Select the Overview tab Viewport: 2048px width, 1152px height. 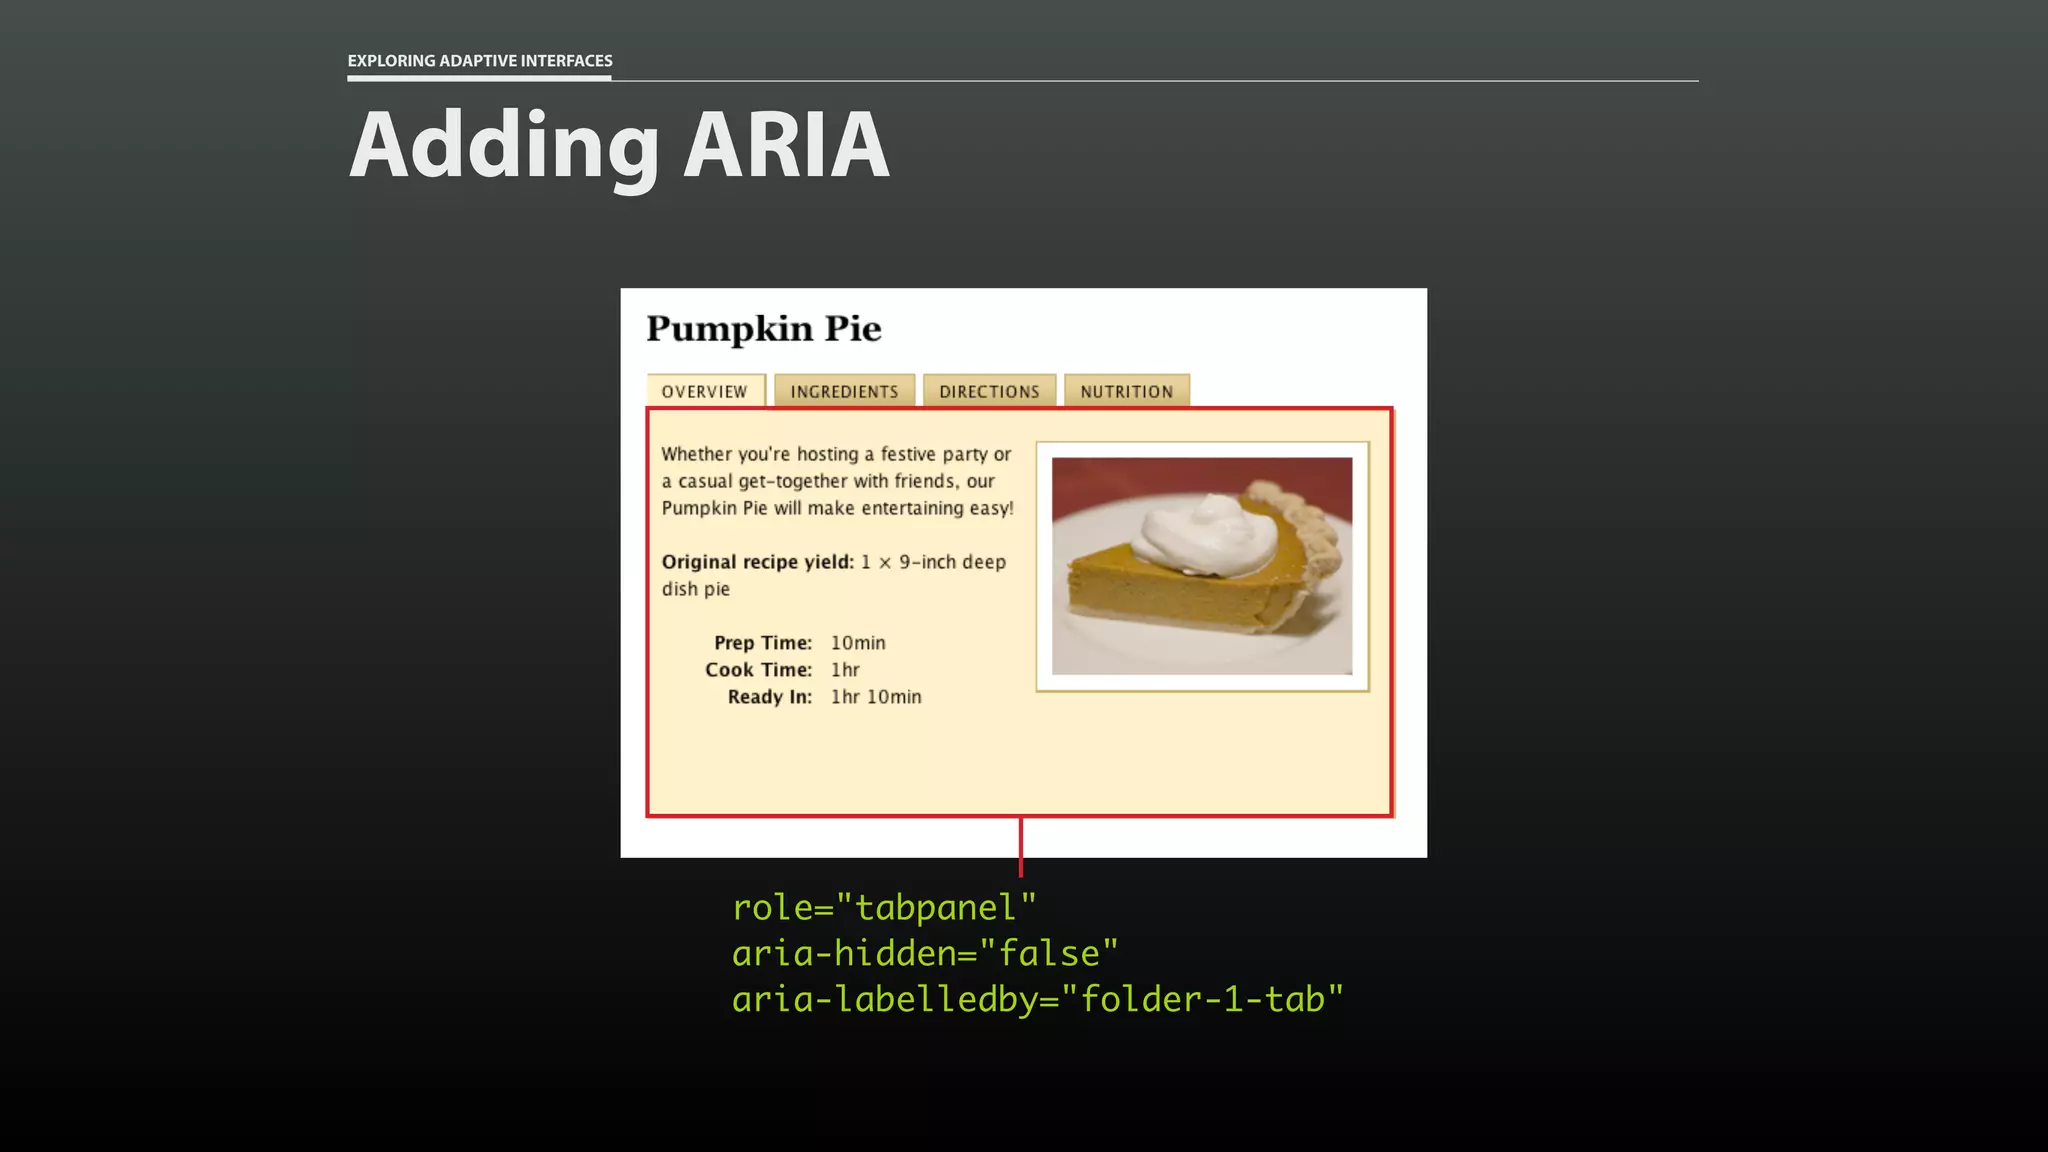pos(706,391)
